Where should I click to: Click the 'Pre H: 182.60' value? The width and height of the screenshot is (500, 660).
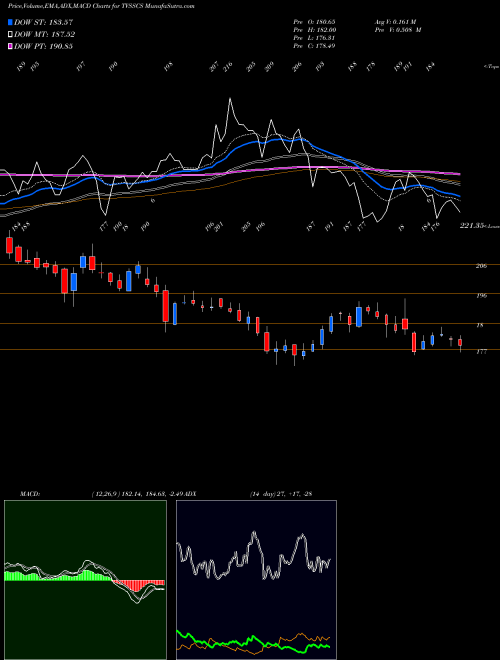tap(314, 30)
